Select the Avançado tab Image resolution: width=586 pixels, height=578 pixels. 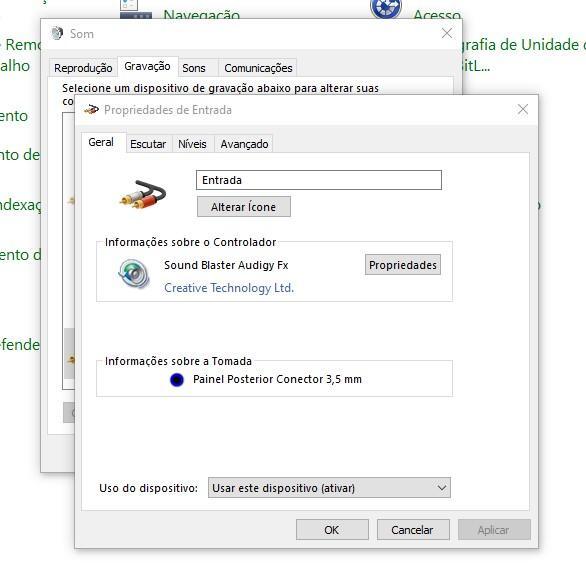point(244,144)
